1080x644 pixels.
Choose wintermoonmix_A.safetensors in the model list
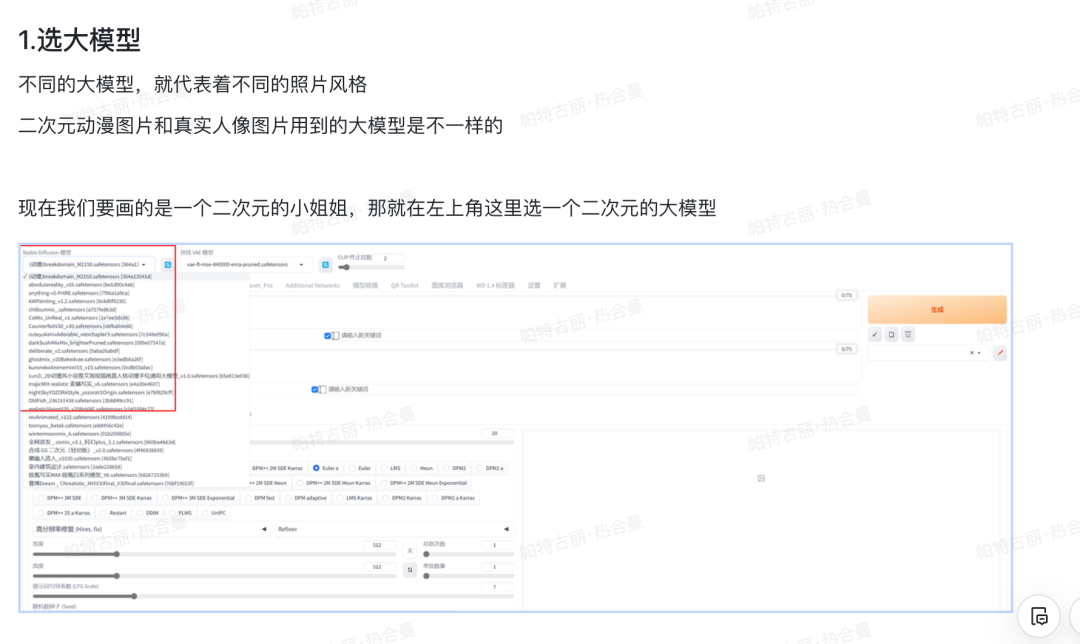tap(79, 434)
